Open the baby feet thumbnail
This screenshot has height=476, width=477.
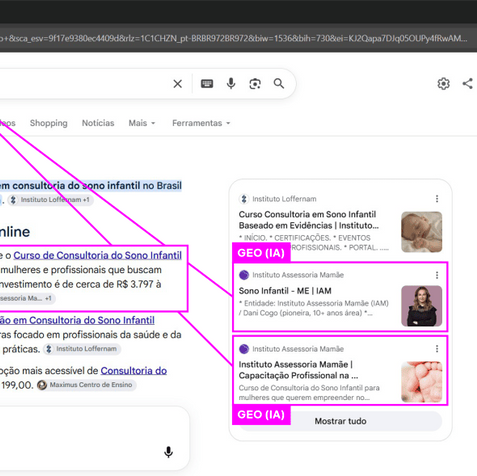(422, 382)
